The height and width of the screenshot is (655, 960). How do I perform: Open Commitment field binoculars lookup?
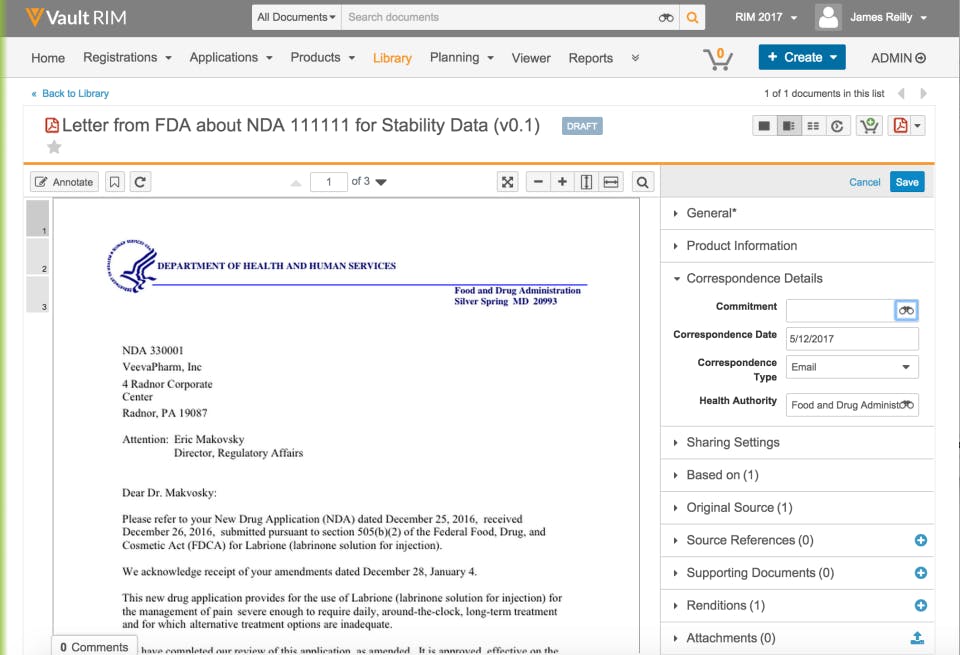pos(906,310)
